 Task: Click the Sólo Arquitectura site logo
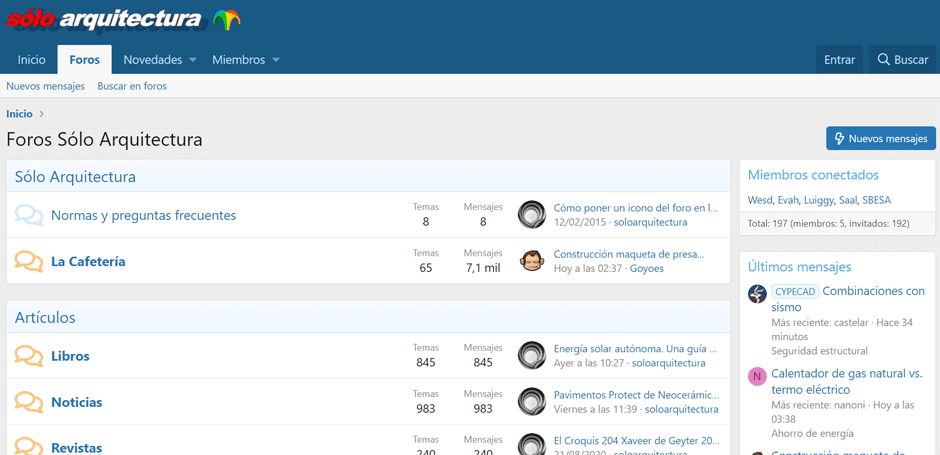click(122, 20)
